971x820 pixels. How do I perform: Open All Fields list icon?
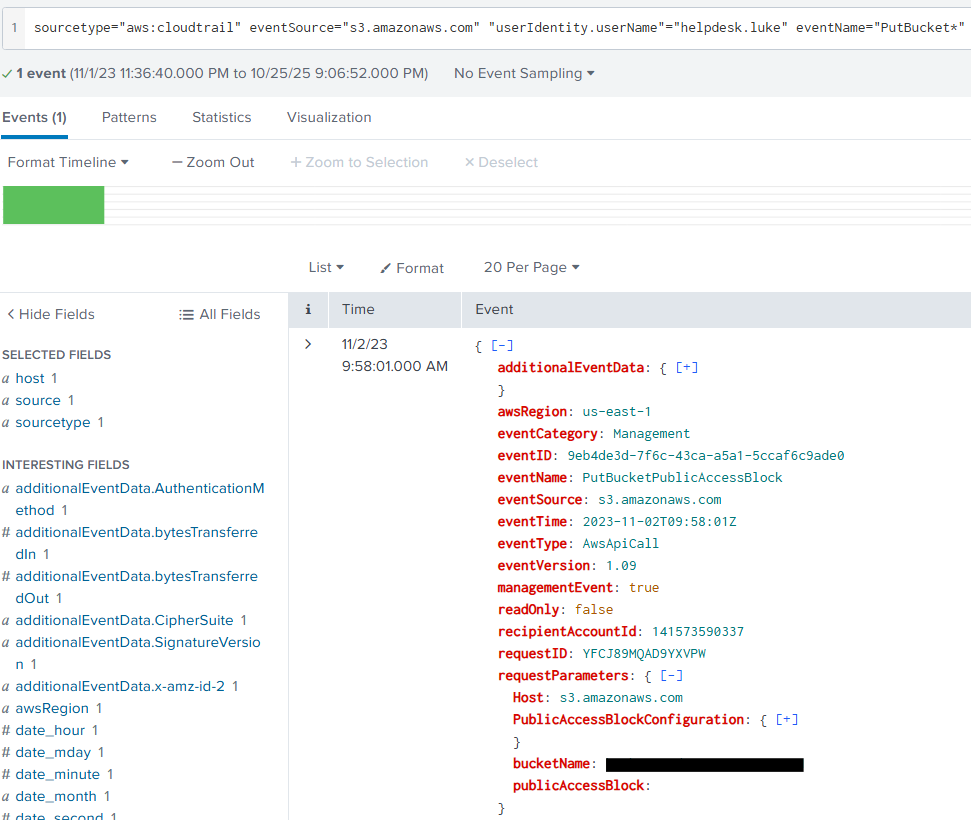coord(186,314)
